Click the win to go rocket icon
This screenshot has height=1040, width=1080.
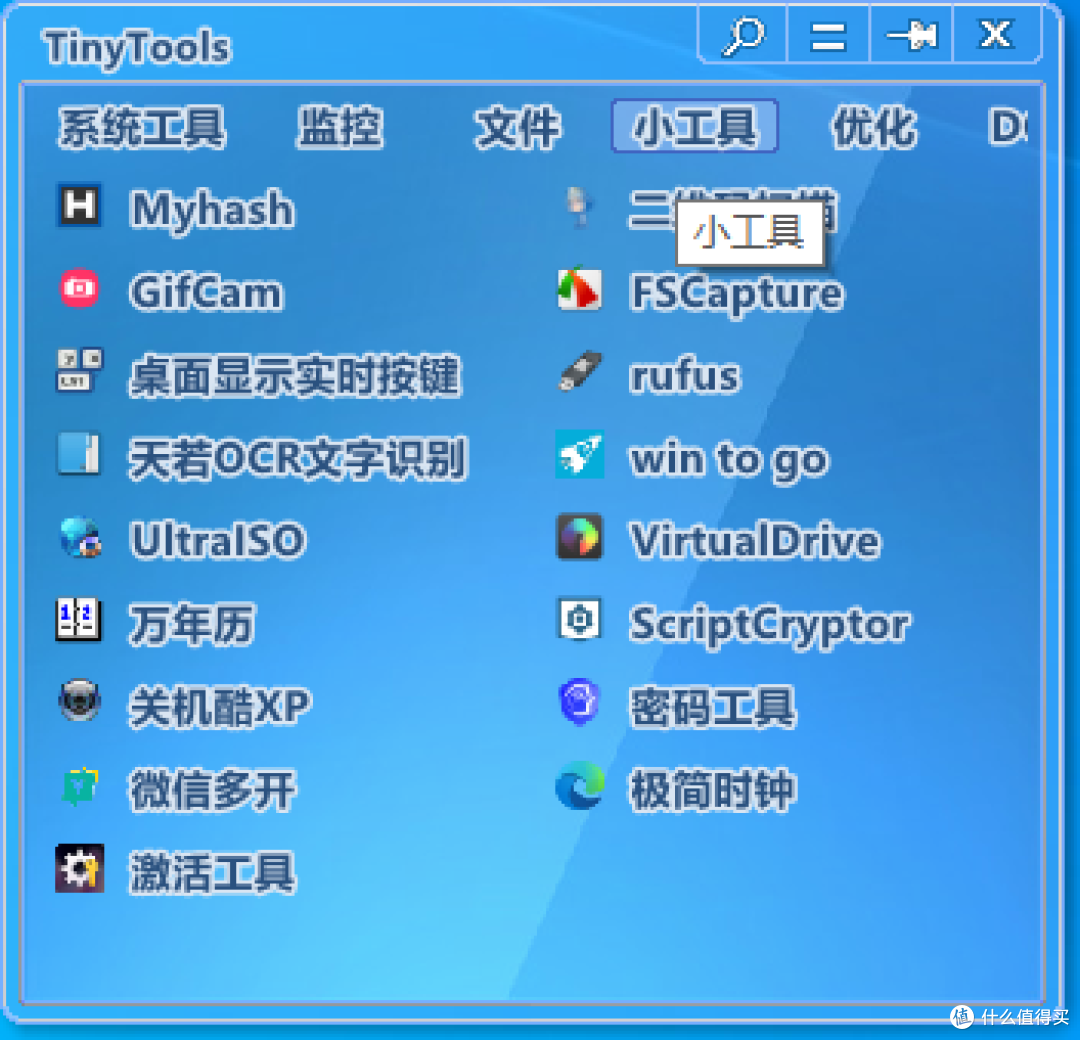click(x=579, y=454)
